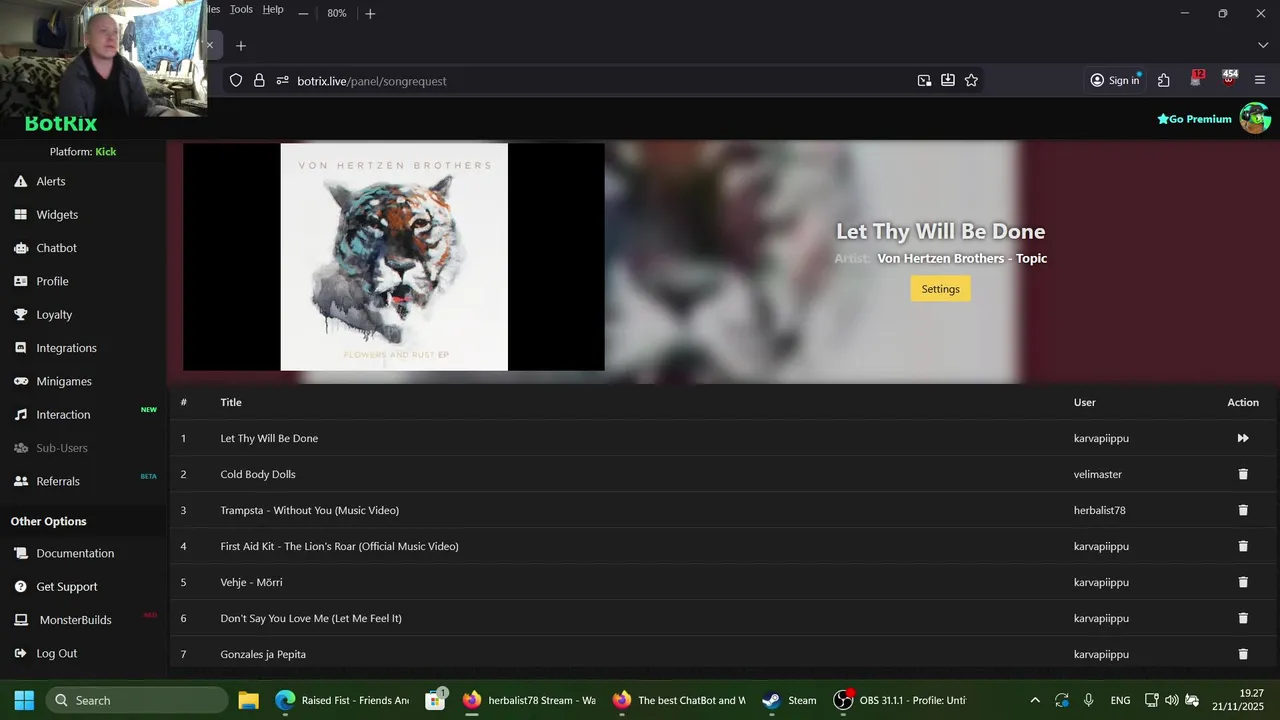Viewport: 1280px width, 720px height.
Task: Open the padlock site information icon
Action: pos(259,81)
